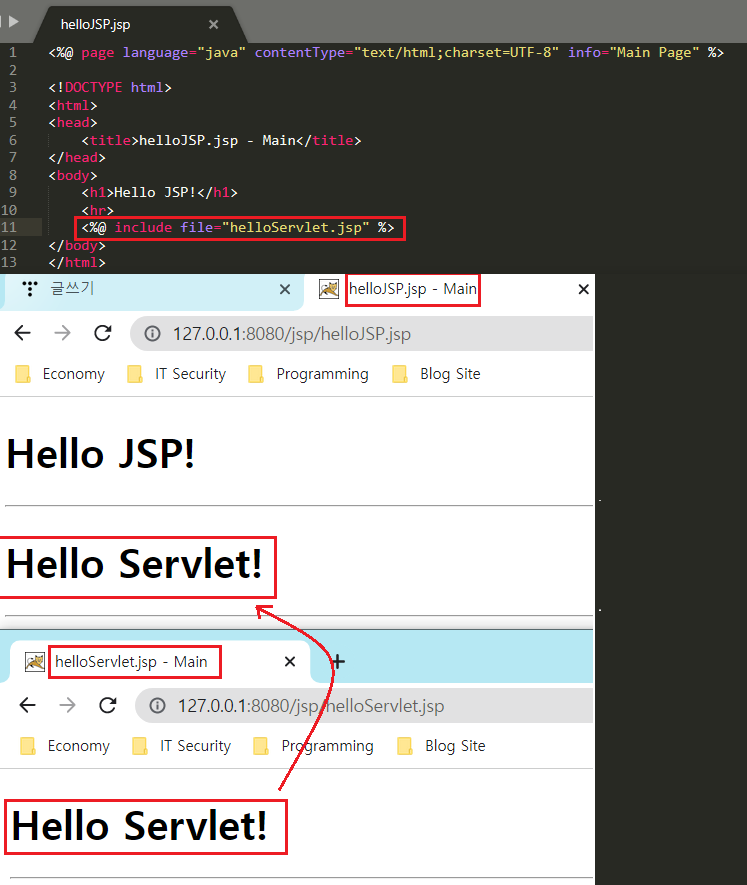This screenshot has height=885, width=747.
Task: Click "Hello Servlet!" heading in the helloJSP.jsp page
Action: click(x=134, y=564)
